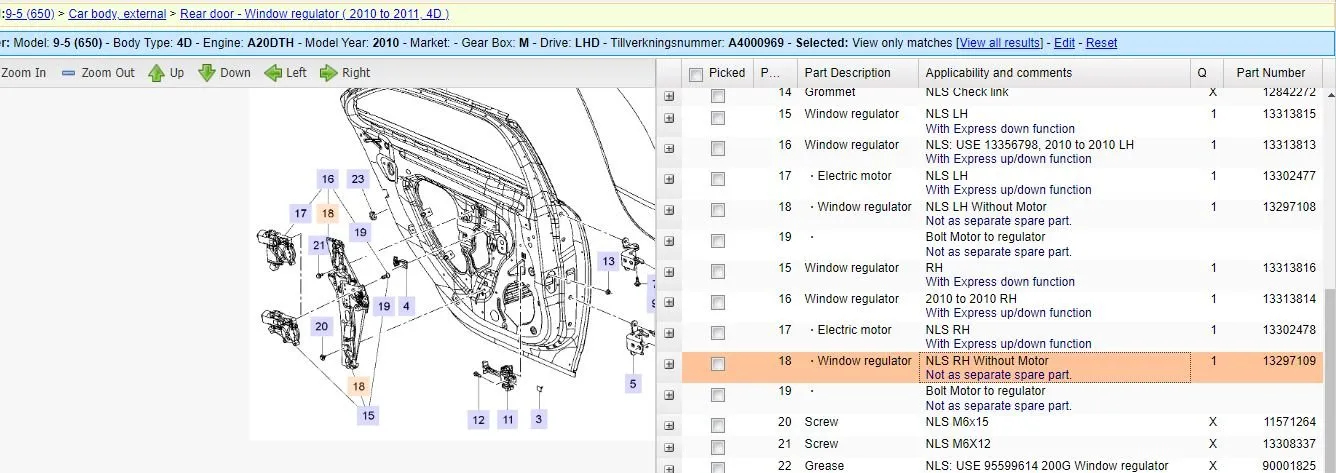Expand the row for part 13313815

click(669, 118)
